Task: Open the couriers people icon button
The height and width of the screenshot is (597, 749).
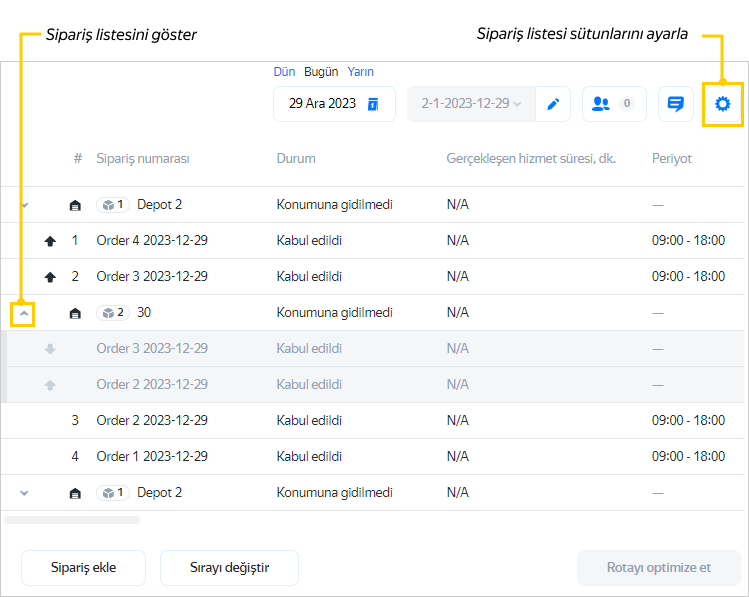Action: tap(613, 104)
